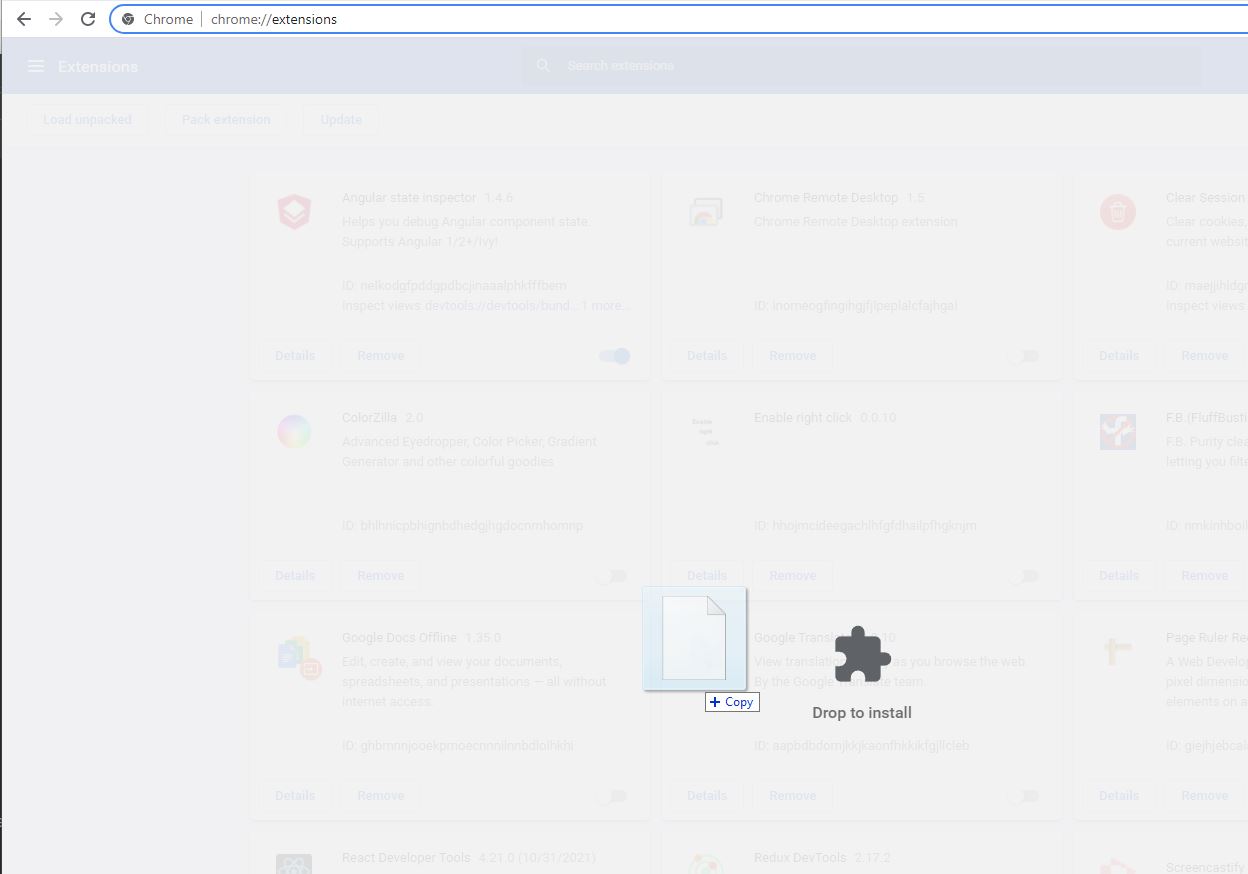Click the Update button
The height and width of the screenshot is (874, 1248).
[341, 120]
